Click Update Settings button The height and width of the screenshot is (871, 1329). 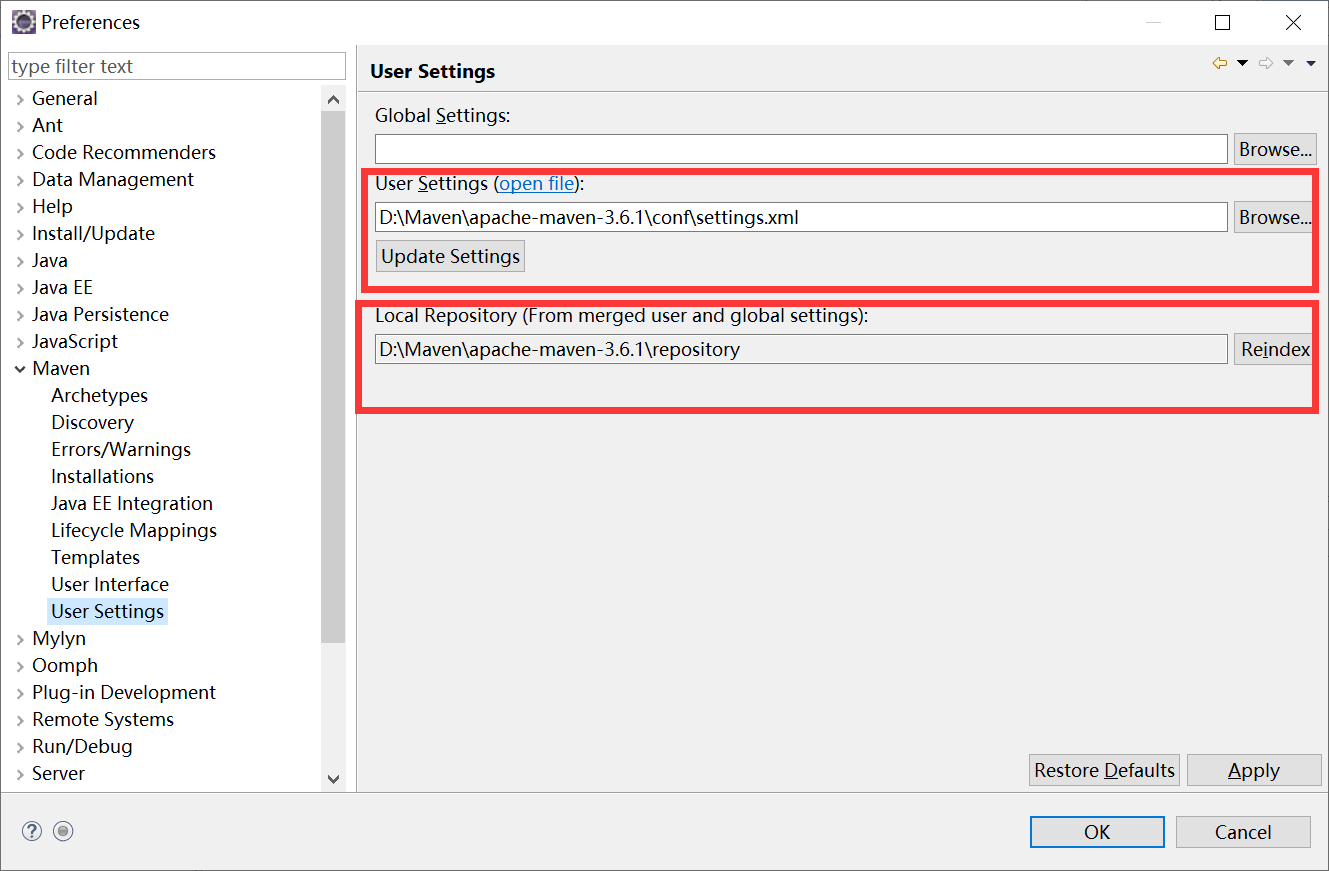pyautogui.click(x=451, y=256)
